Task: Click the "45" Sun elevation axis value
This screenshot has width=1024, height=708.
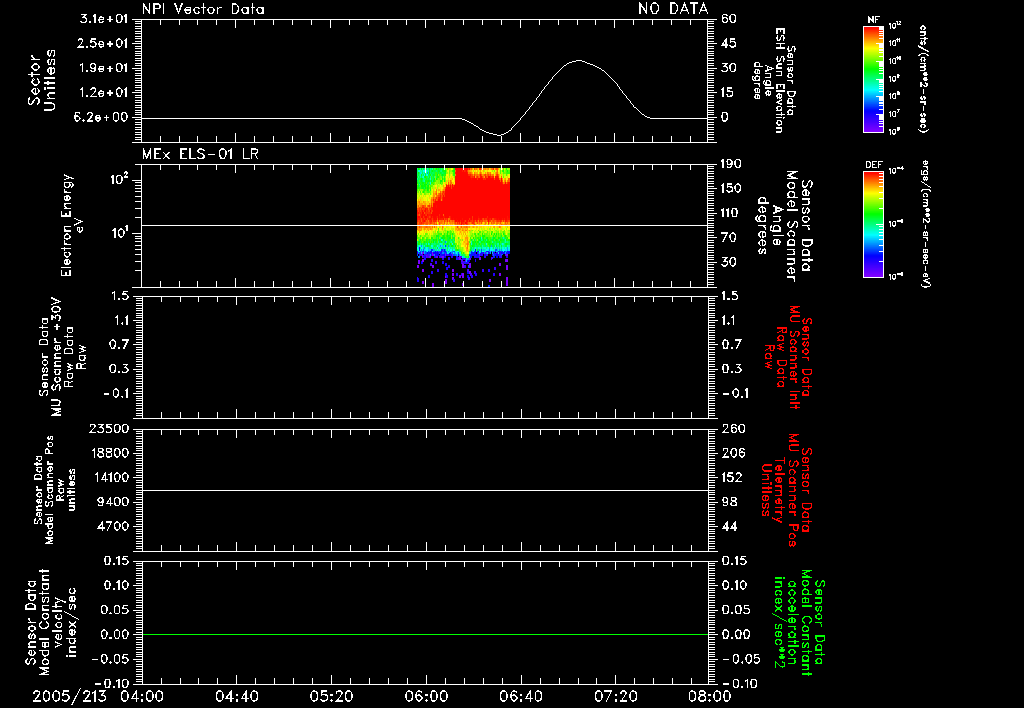Action: pyautogui.click(x=729, y=43)
